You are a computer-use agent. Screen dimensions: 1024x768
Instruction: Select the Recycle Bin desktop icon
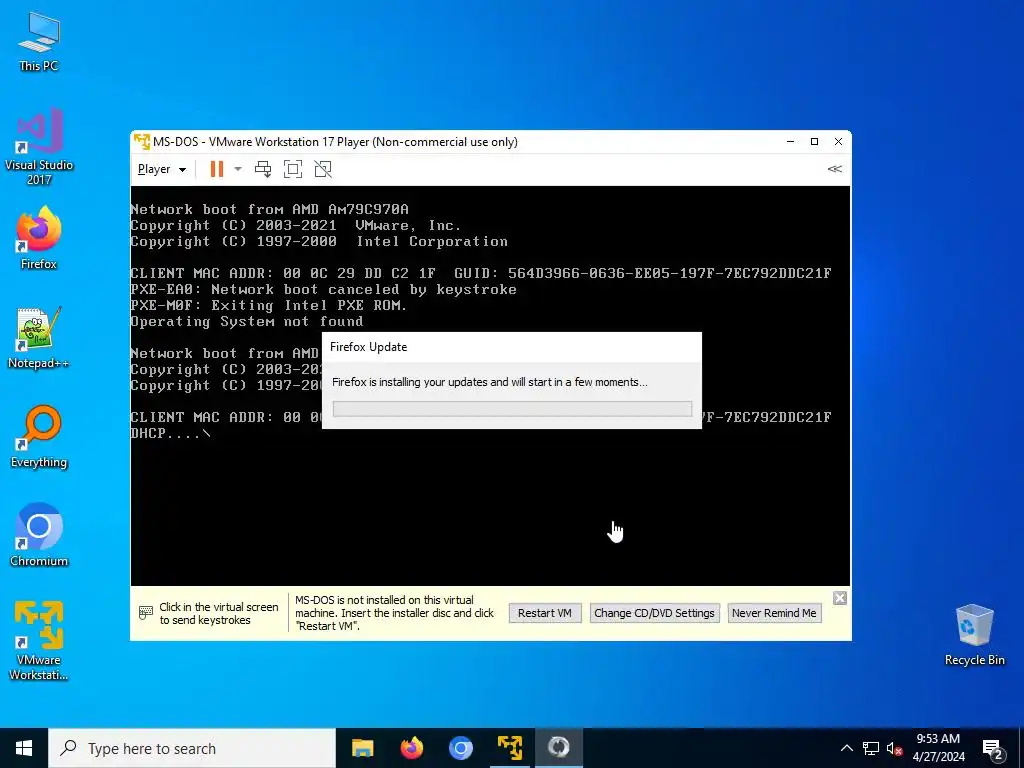[974, 634]
